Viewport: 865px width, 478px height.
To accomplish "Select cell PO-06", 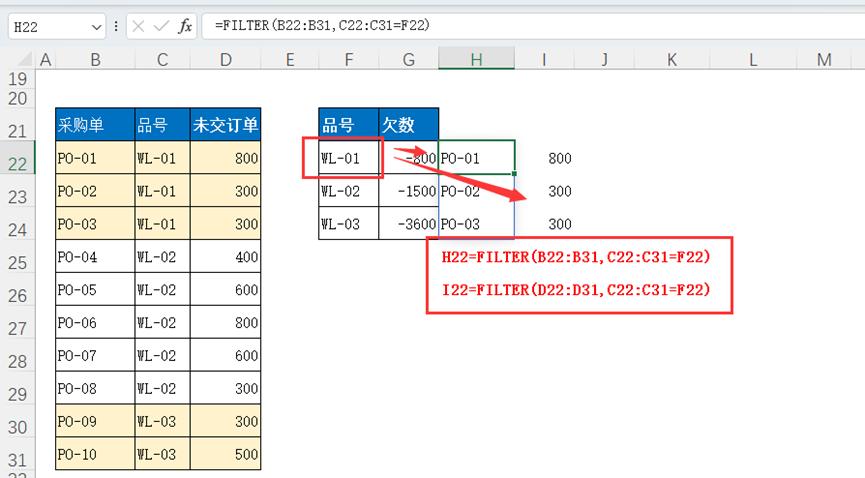I will click(x=95, y=322).
